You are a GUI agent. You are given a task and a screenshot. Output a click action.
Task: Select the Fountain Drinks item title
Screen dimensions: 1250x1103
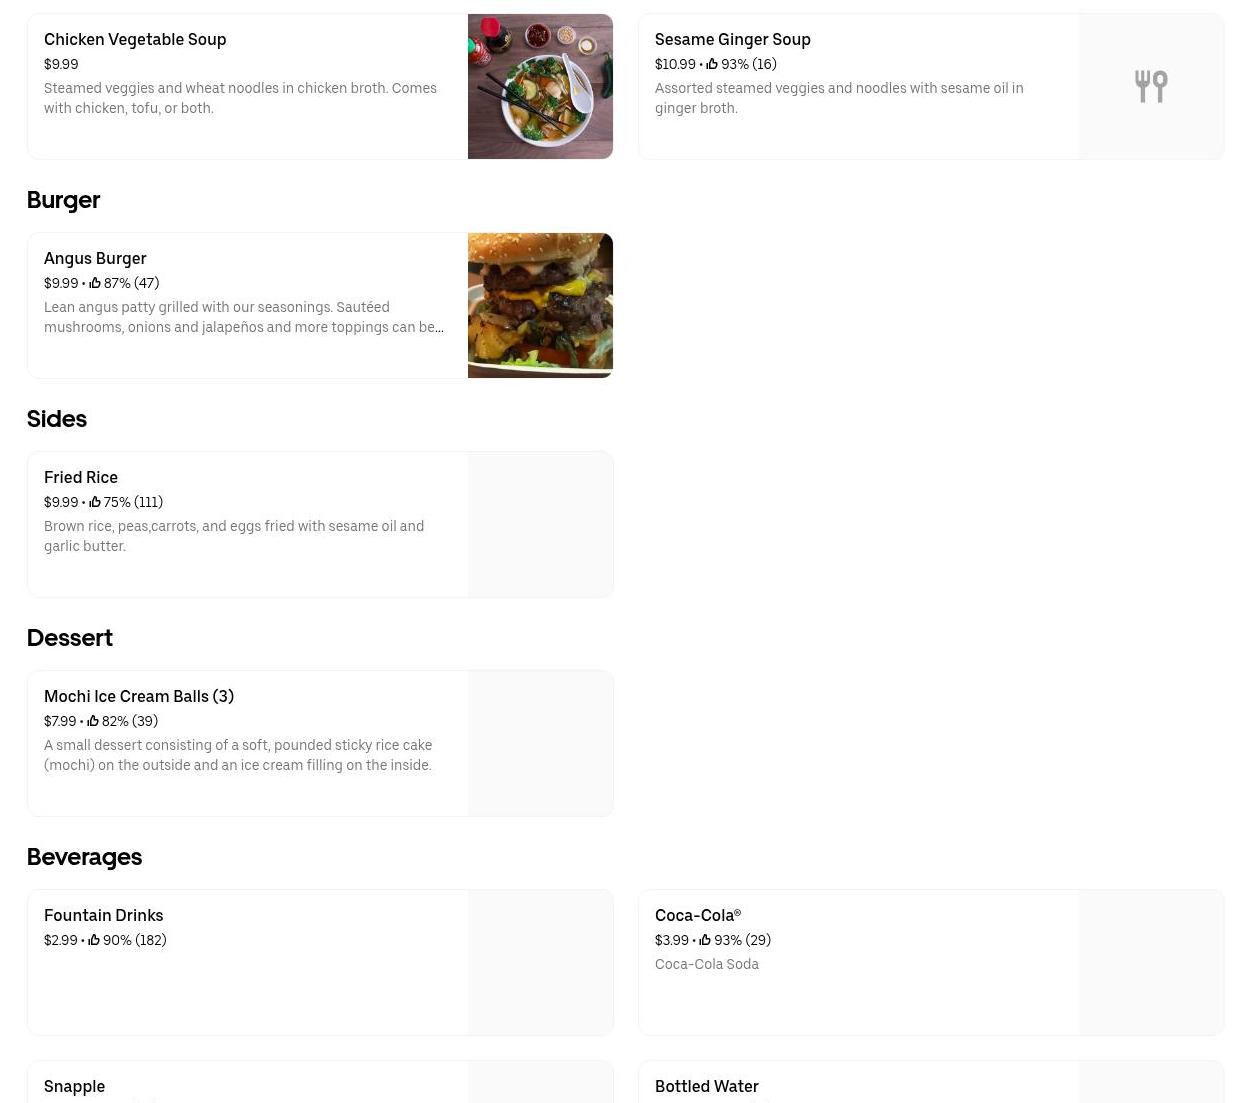(x=103, y=915)
